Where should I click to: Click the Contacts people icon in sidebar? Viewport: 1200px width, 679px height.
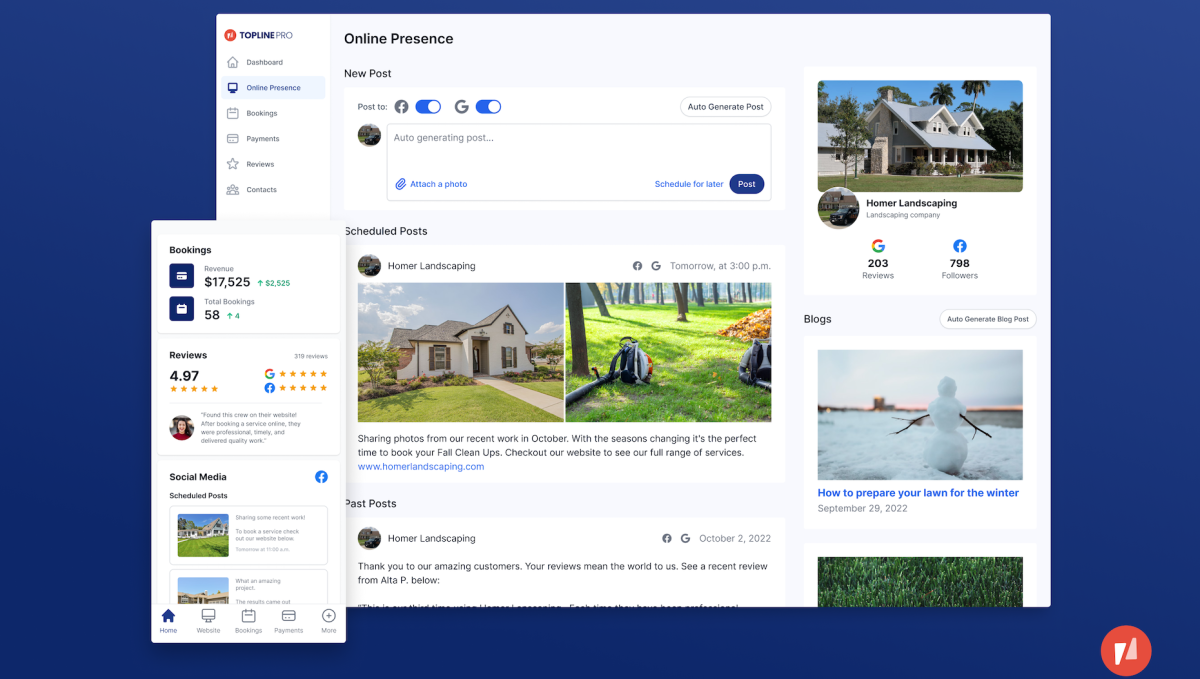233,190
